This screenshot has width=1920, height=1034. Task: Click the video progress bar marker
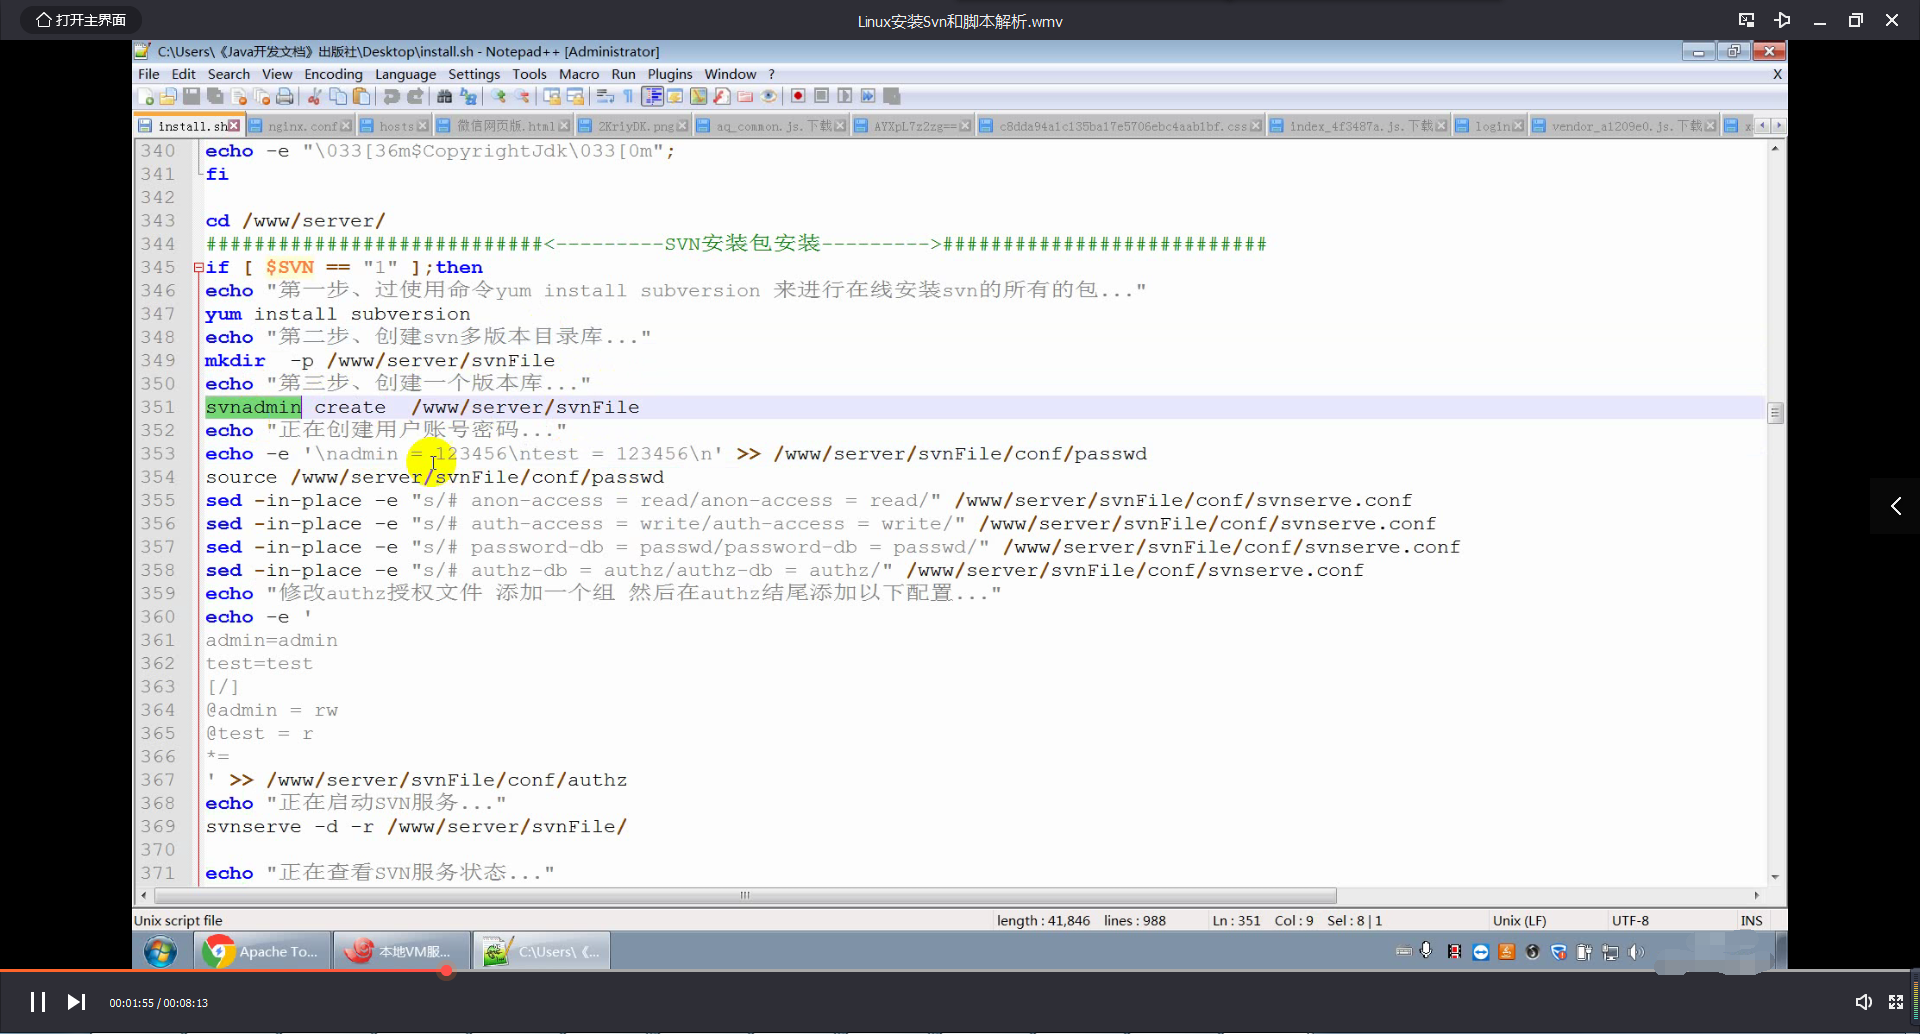coord(446,970)
